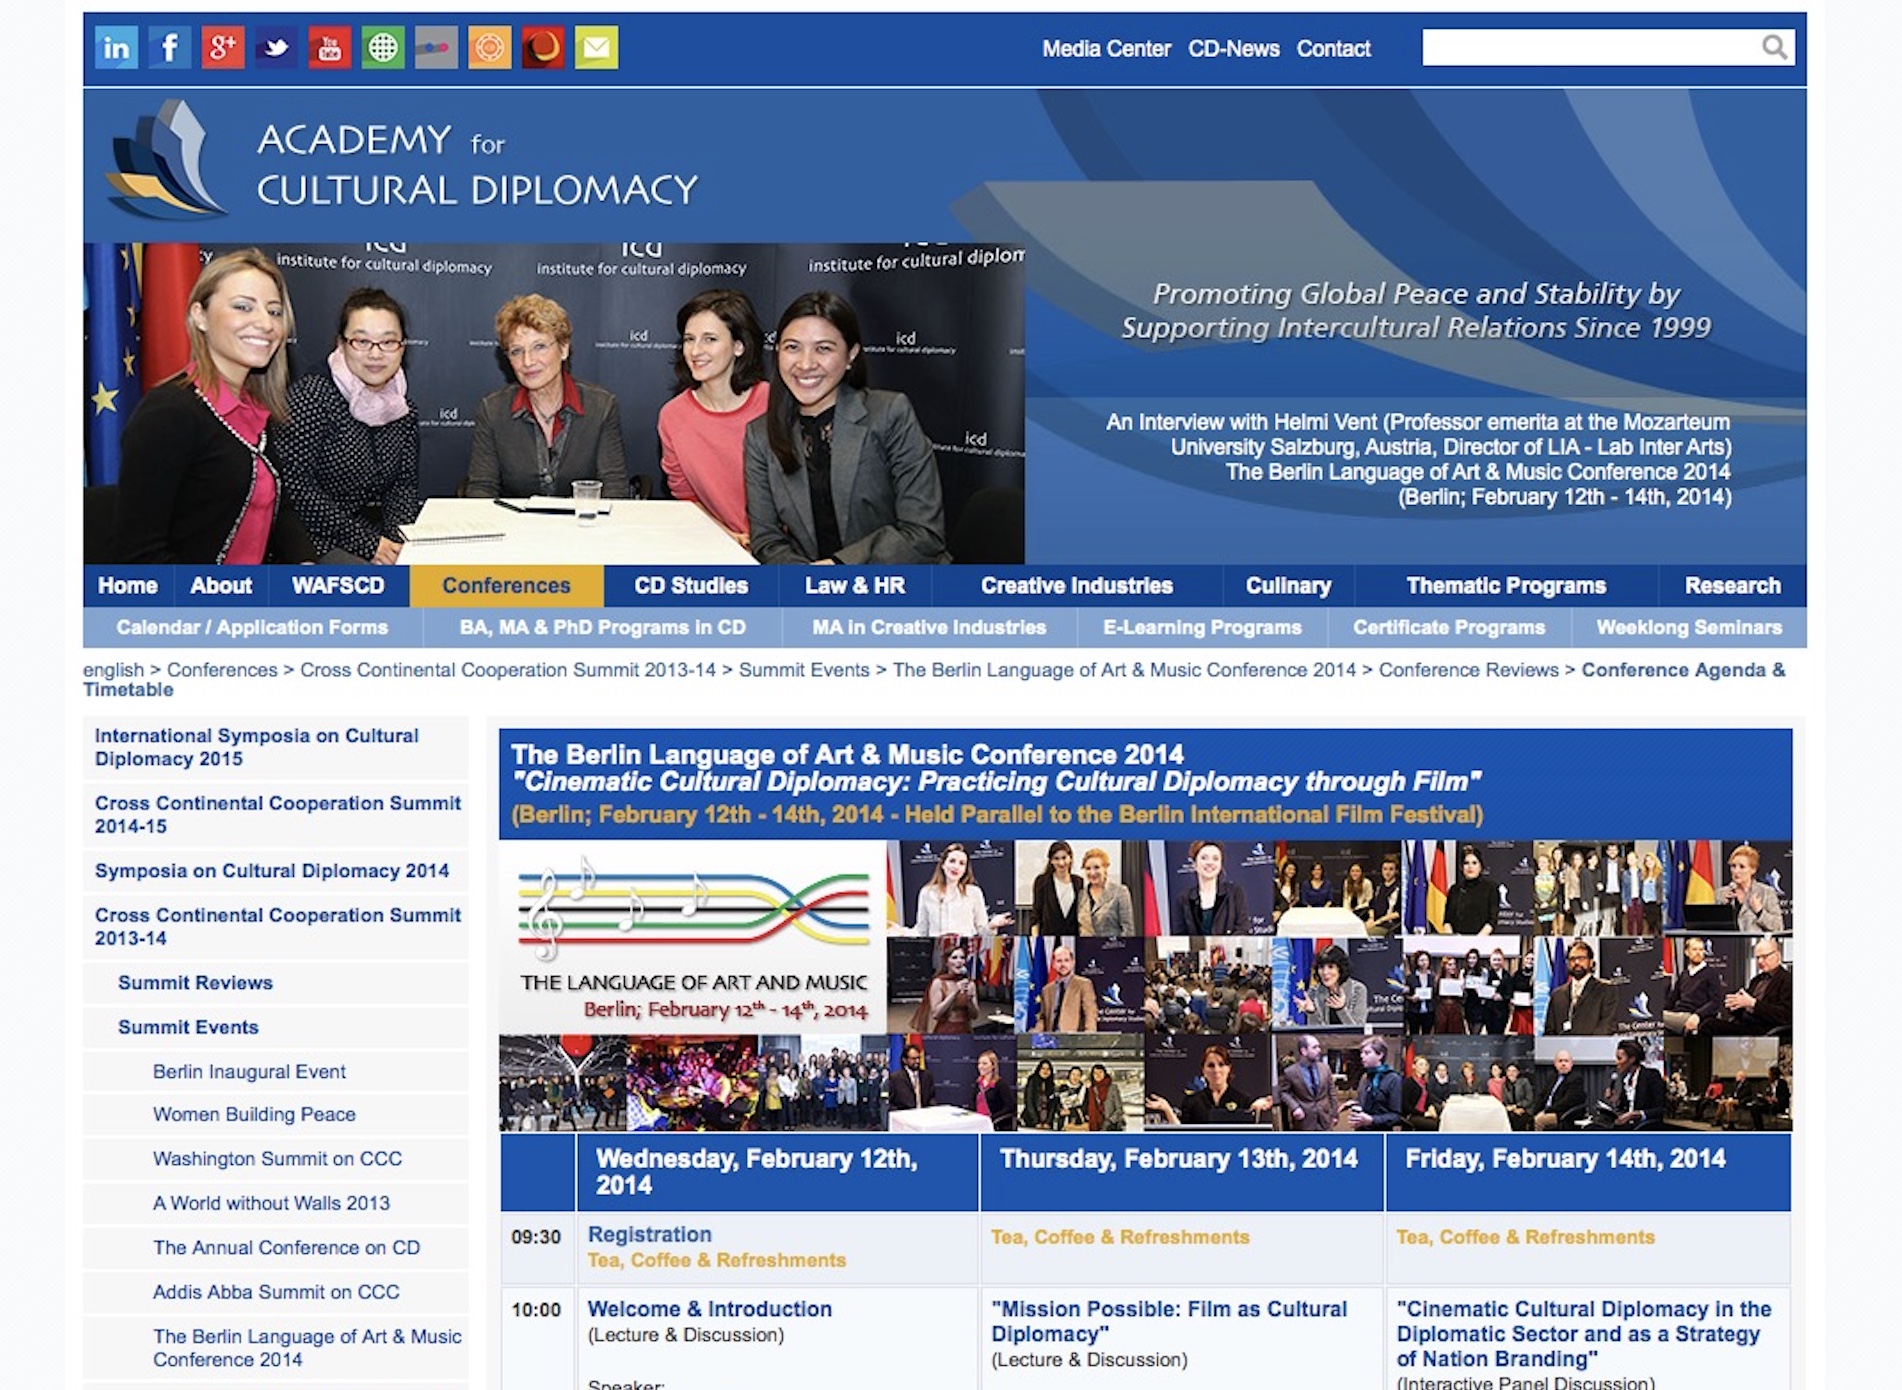Open the YouTube social icon
1902x1390 pixels.
330,48
